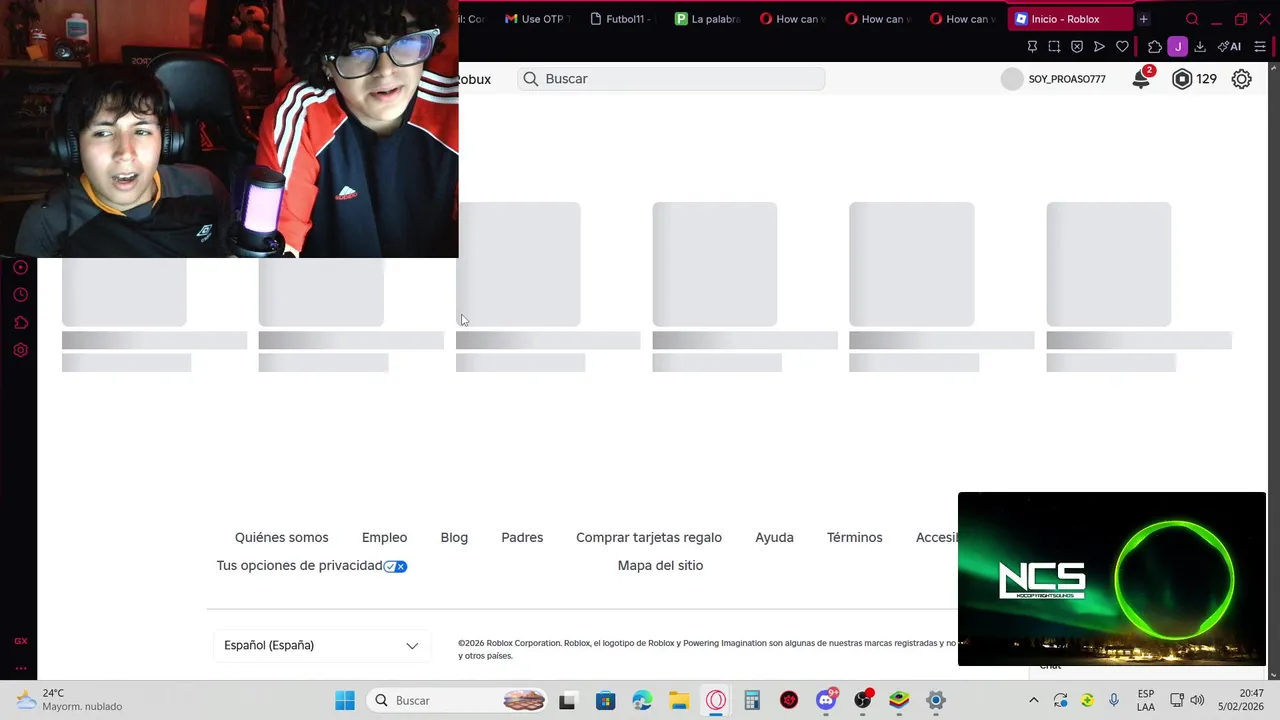Open the play arrow toolbar icon
Image resolution: width=1280 pixels, height=720 pixels.
1099,47
